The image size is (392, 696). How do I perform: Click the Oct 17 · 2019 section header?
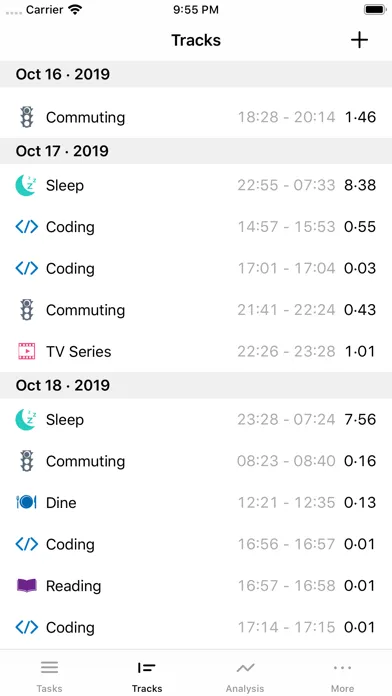tap(196, 151)
